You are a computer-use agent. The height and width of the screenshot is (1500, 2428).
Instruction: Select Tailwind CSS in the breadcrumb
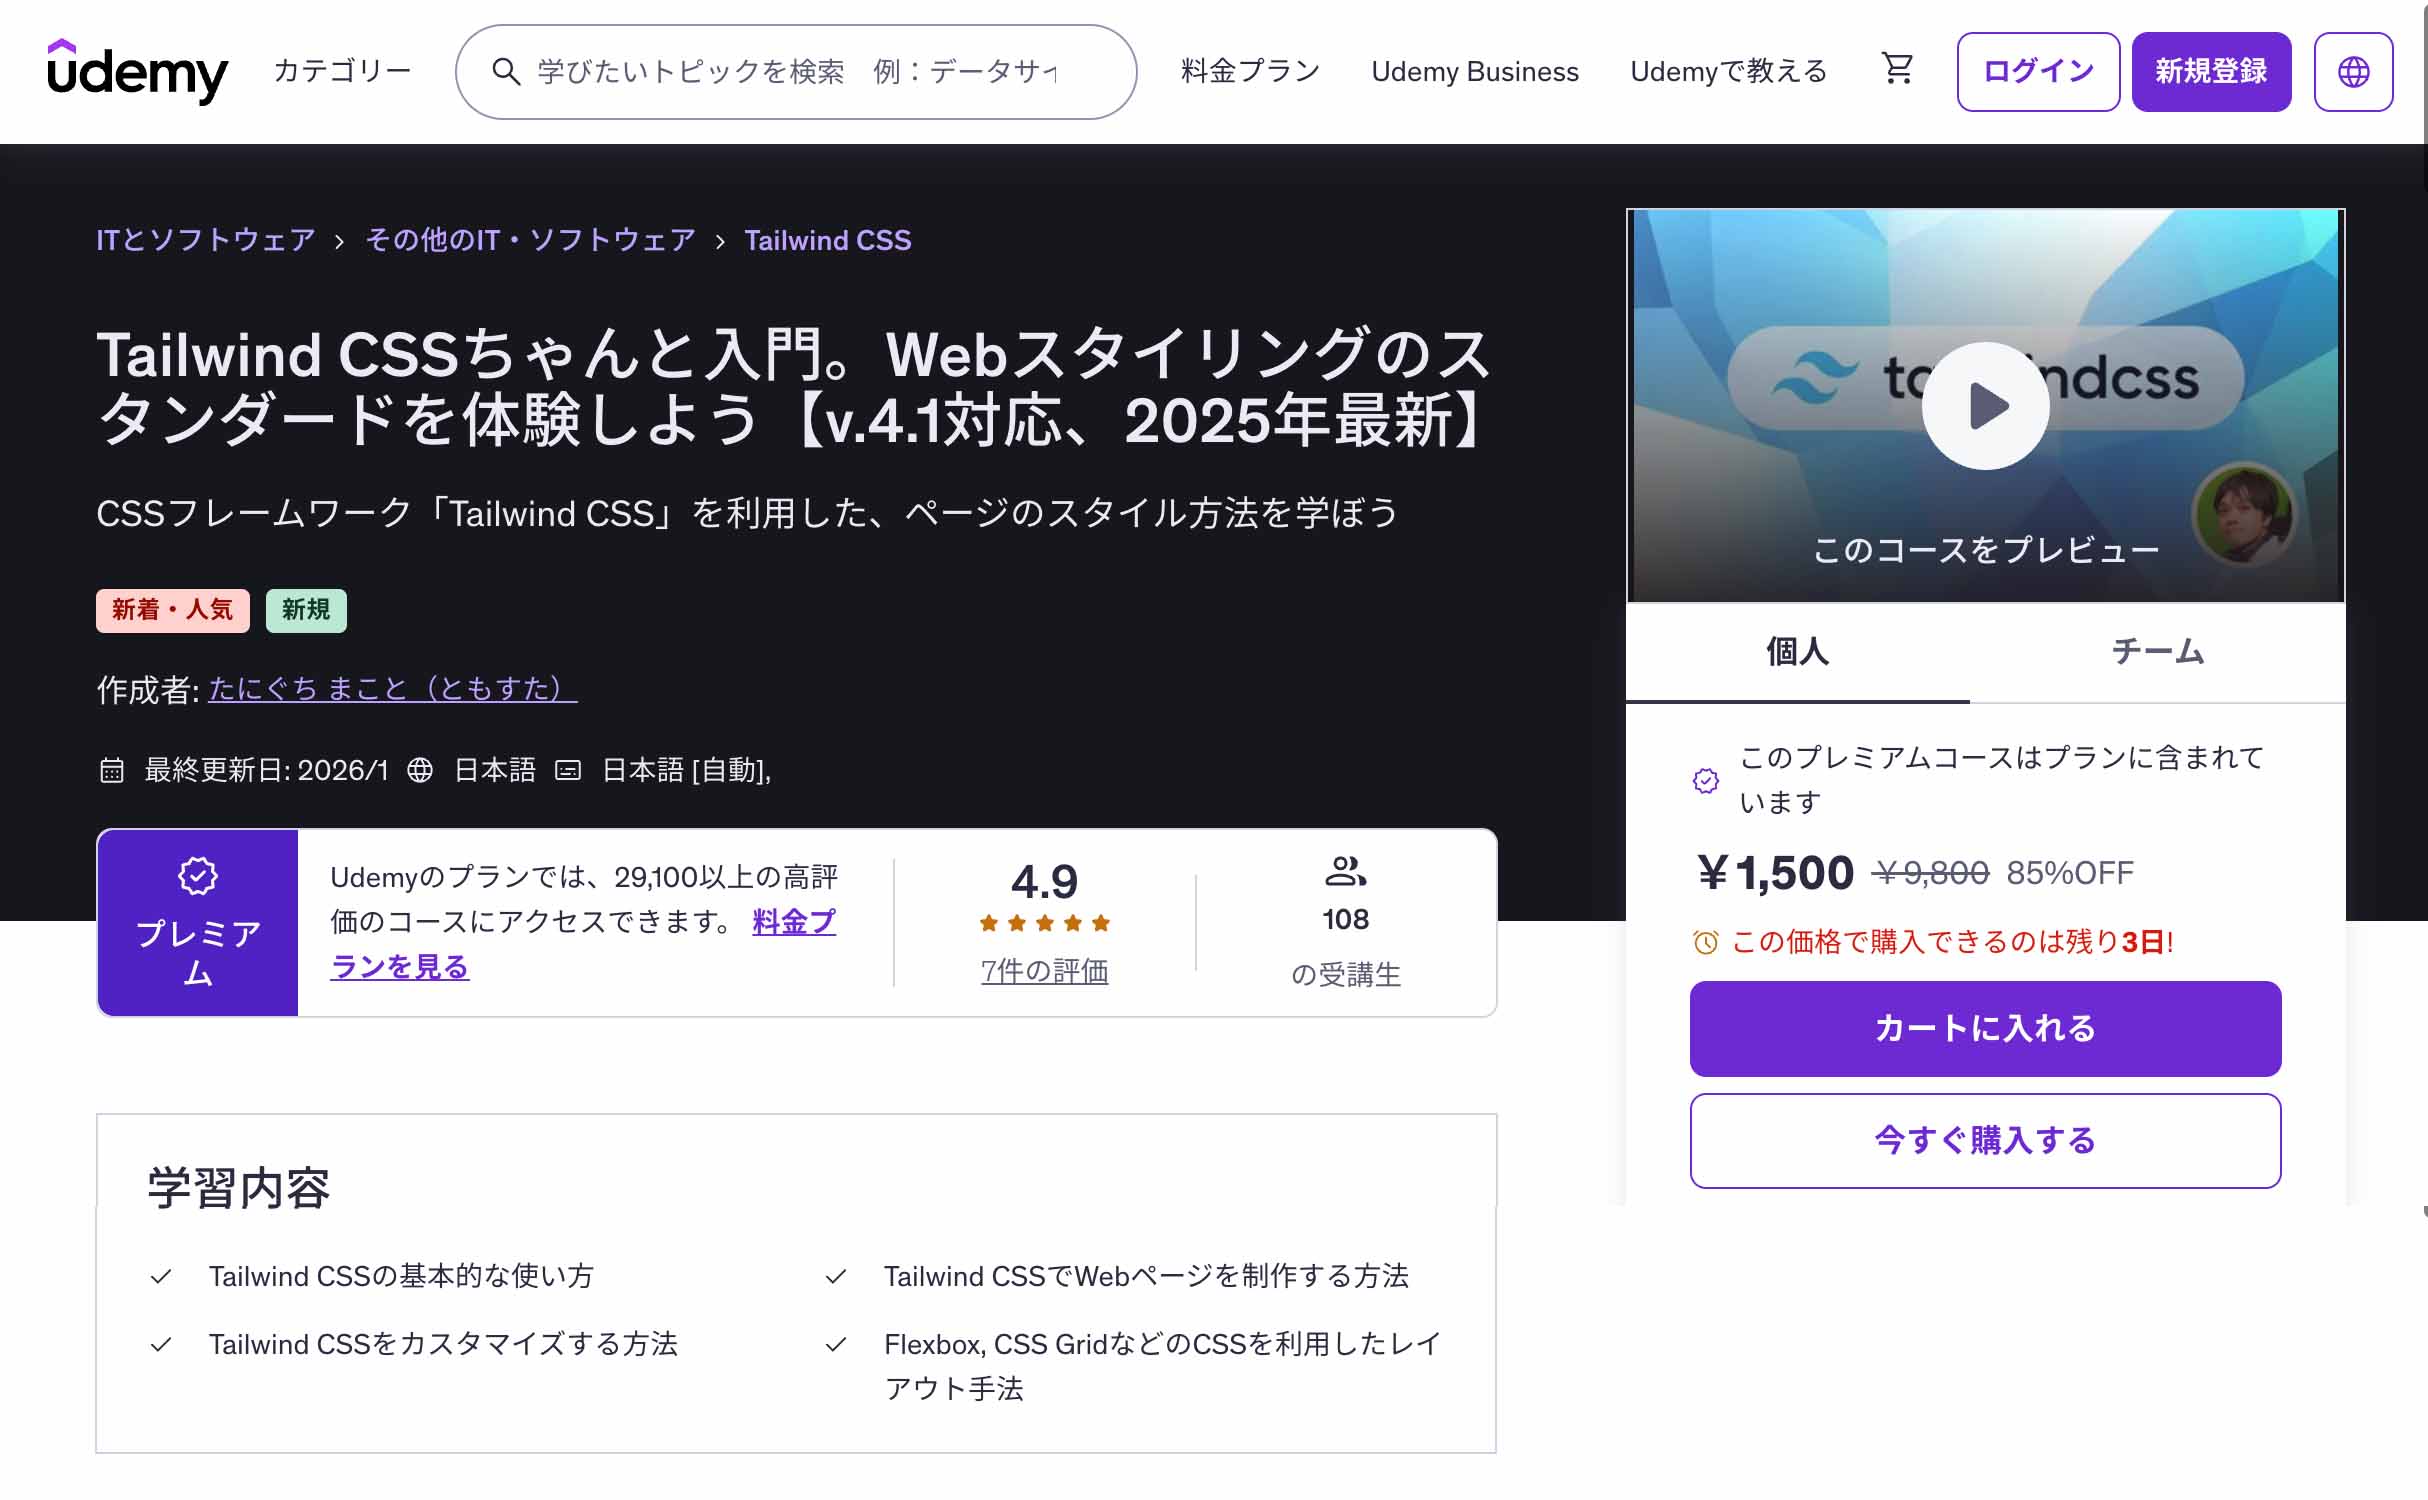pos(827,239)
